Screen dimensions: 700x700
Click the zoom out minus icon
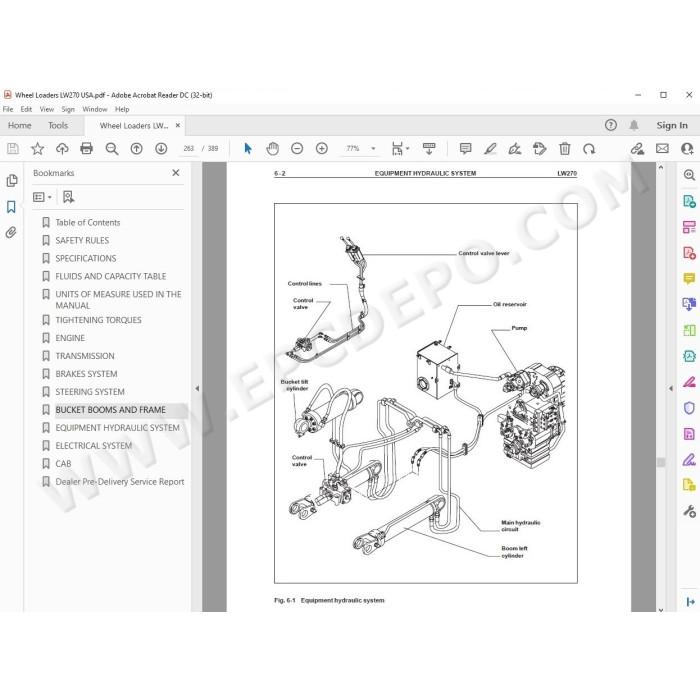click(297, 149)
